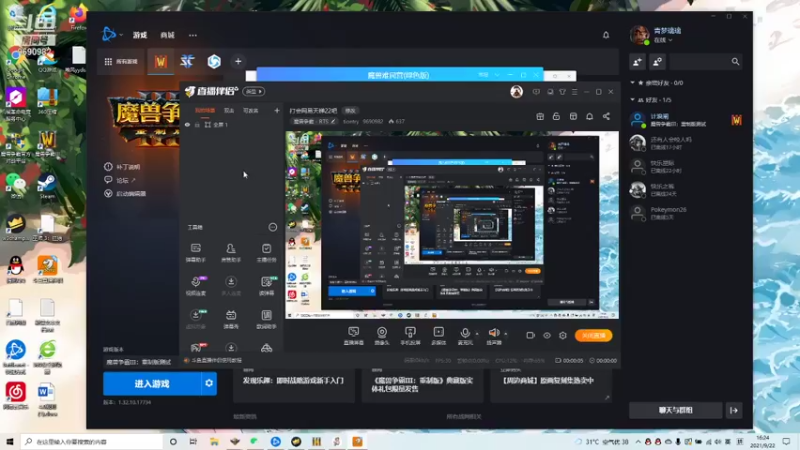Click the blue 进入游戏 play button

[152, 384]
